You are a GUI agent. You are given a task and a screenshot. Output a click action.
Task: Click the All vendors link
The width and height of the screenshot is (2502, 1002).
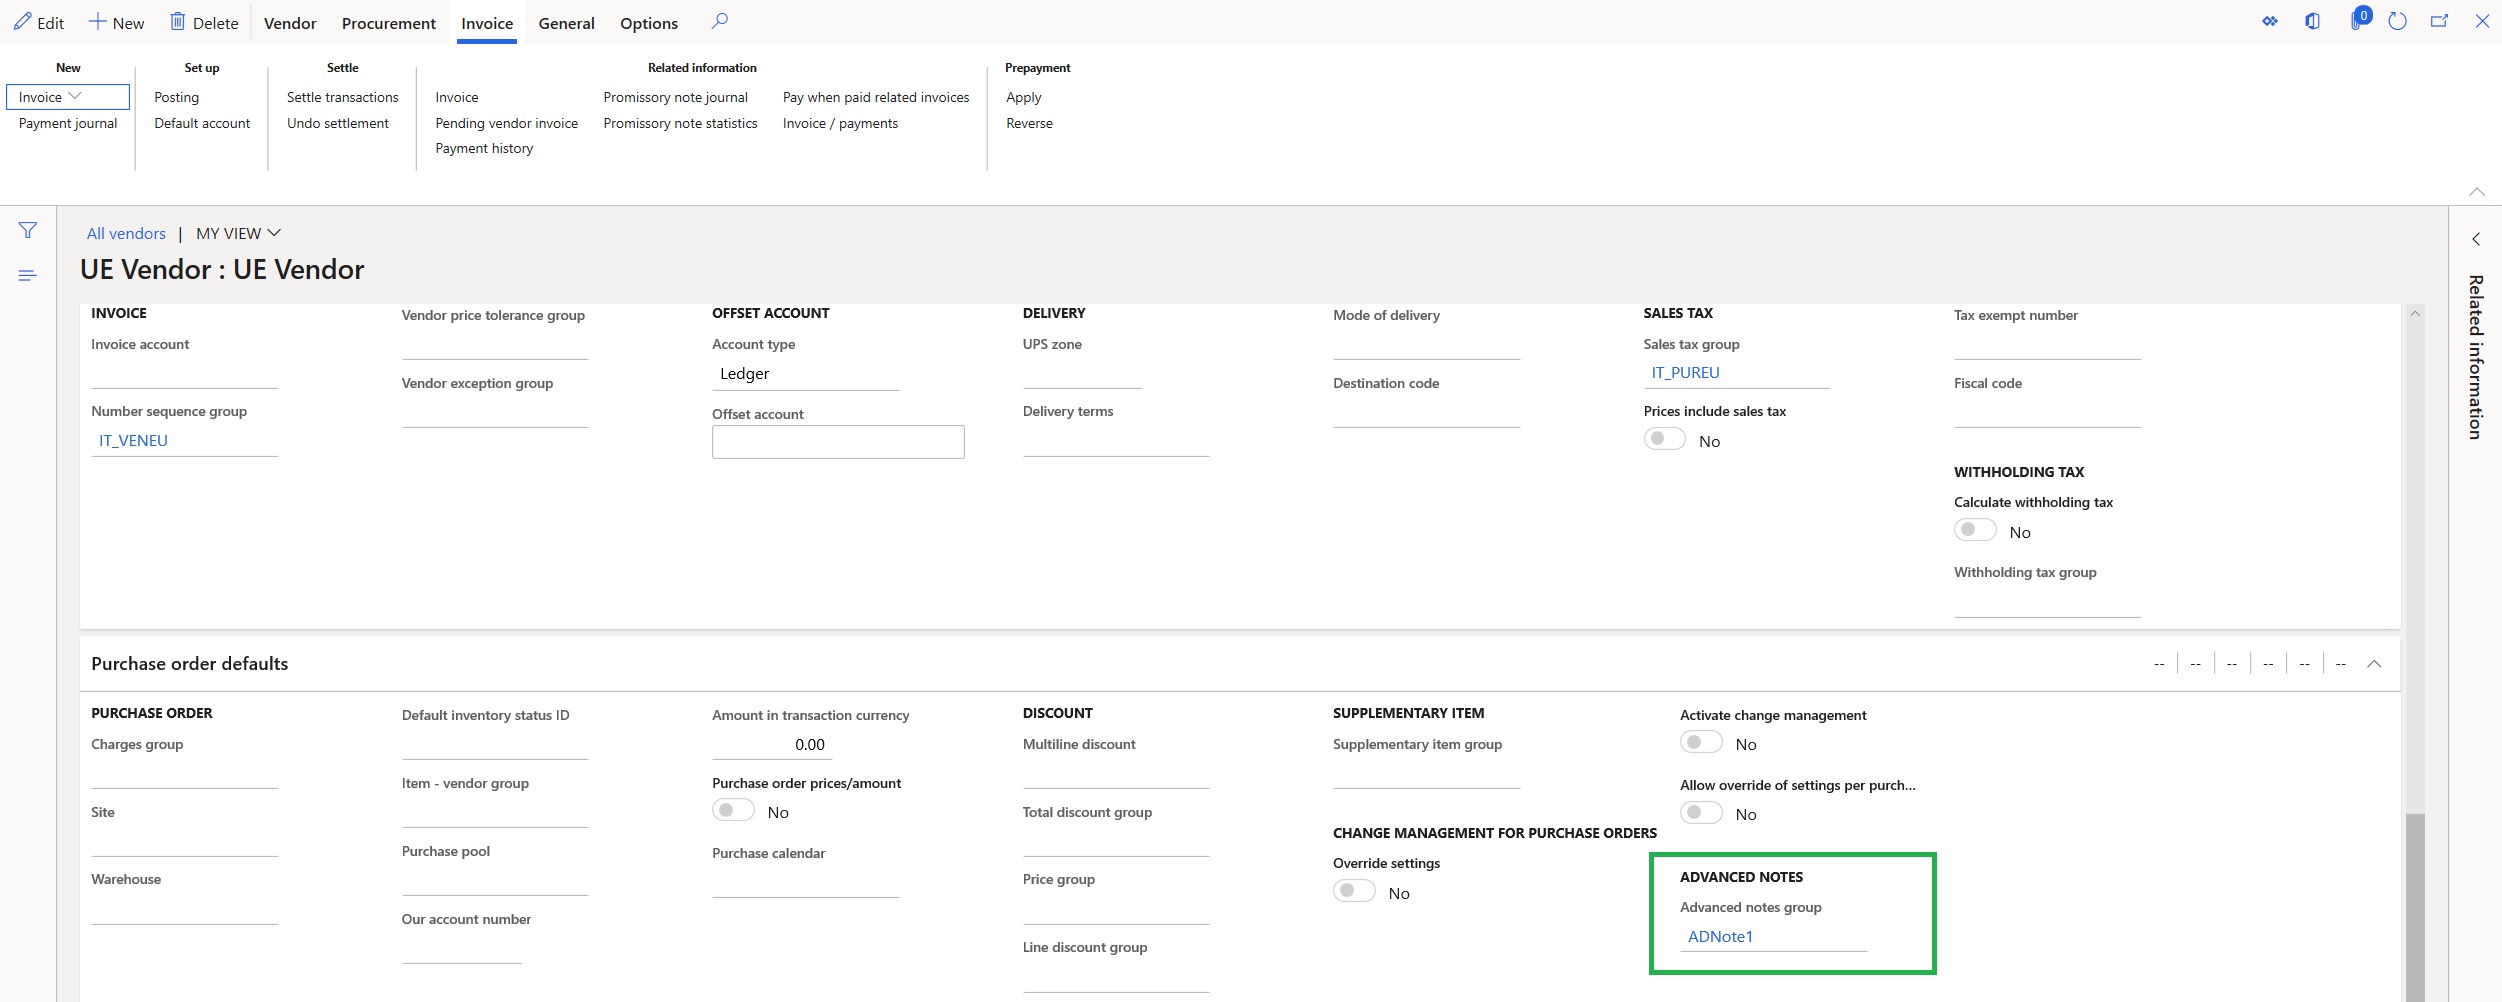pyautogui.click(x=126, y=233)
